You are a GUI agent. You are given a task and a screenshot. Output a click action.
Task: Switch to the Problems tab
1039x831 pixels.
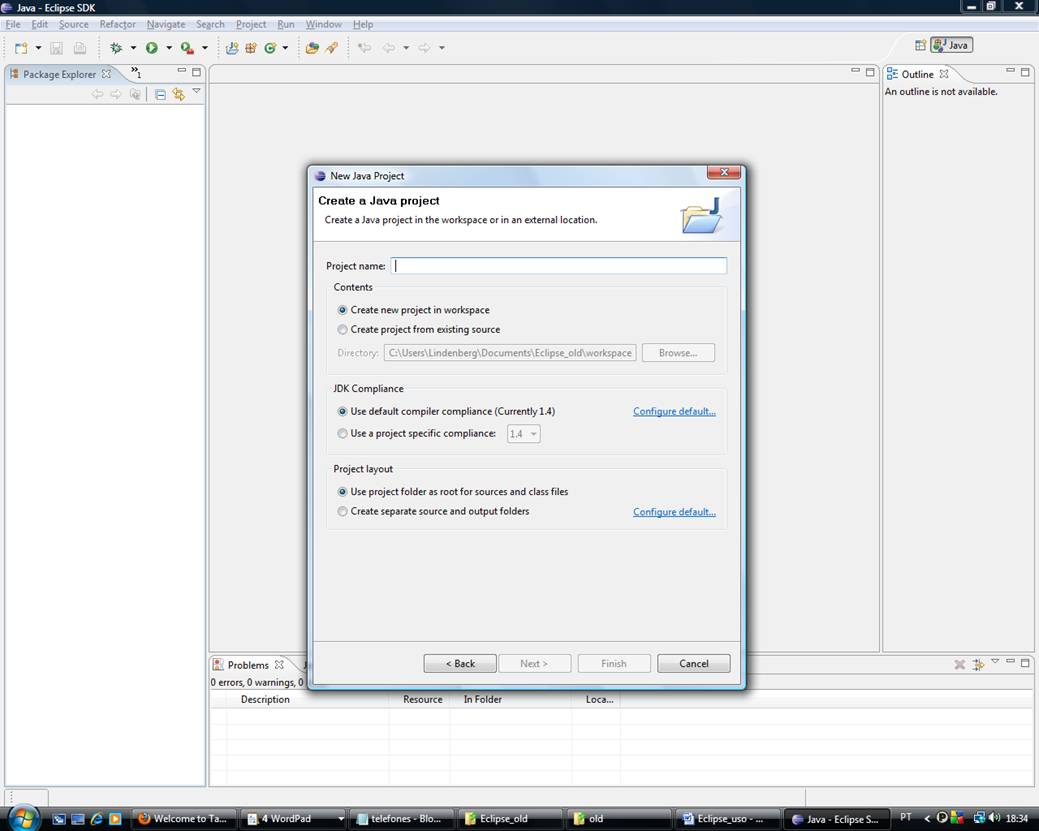point(248,665)
